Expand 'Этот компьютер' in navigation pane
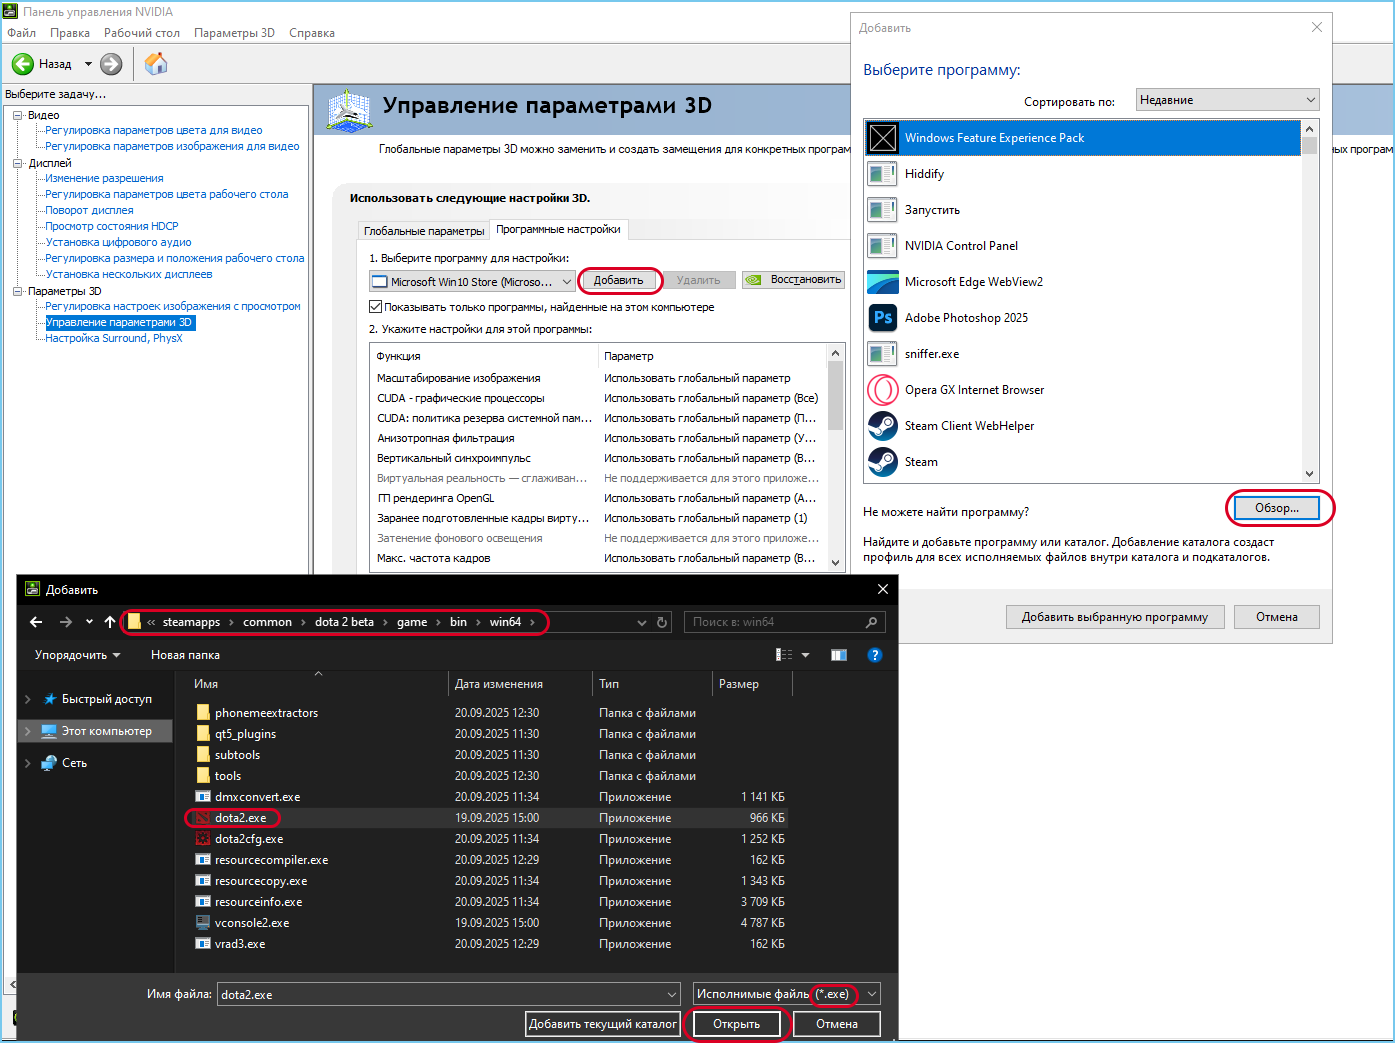The width and height of the screenshot is (1395, 1043). [28, 731]
